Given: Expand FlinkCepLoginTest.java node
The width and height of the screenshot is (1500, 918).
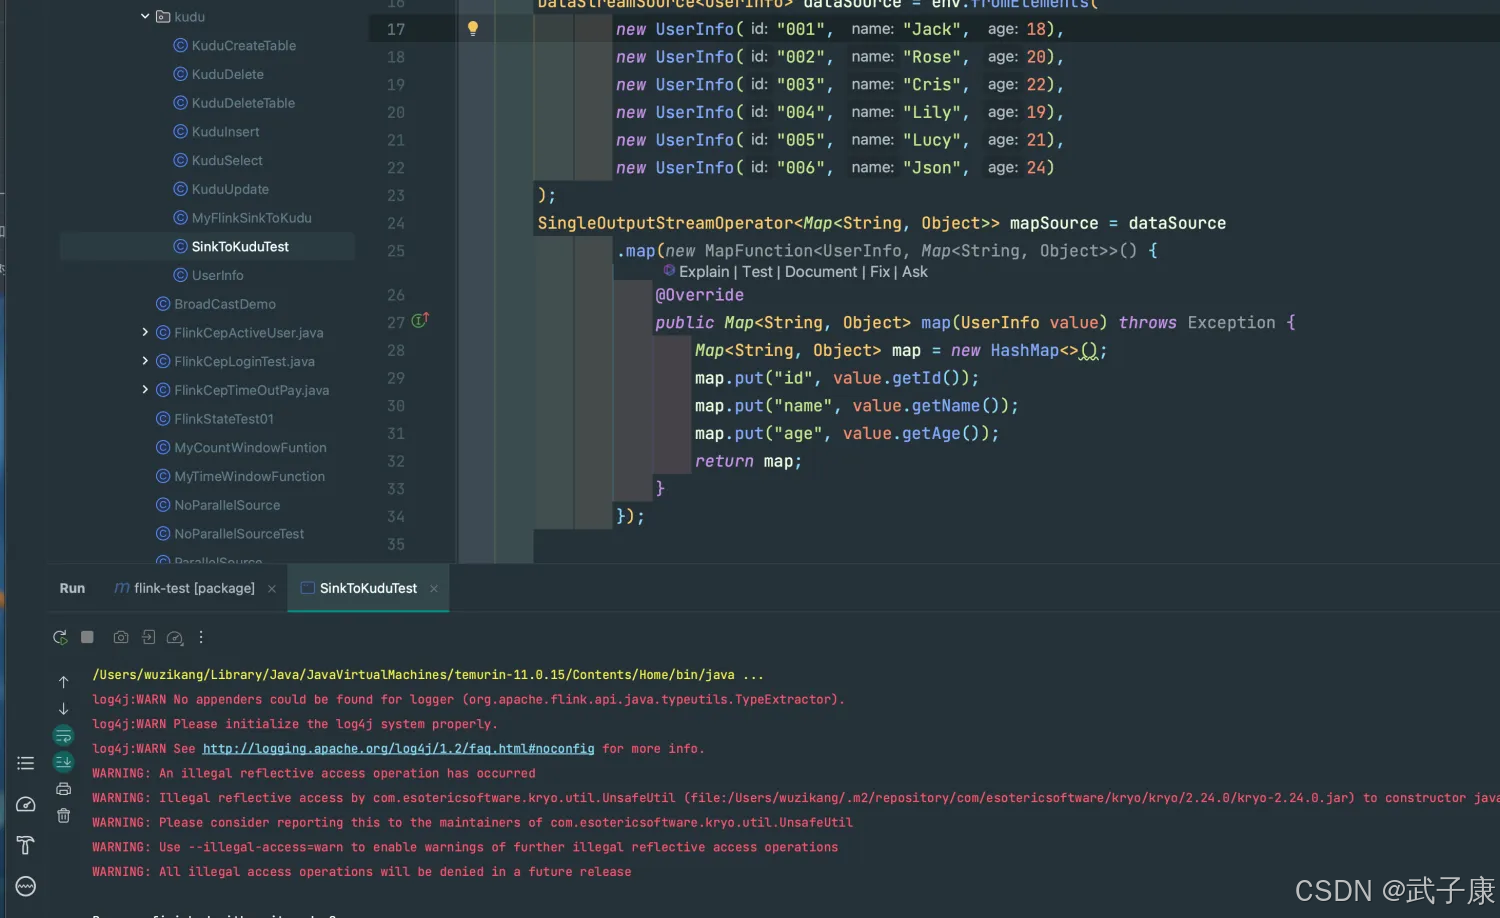Looking at the screenshot, I should [x=145, y=361].
